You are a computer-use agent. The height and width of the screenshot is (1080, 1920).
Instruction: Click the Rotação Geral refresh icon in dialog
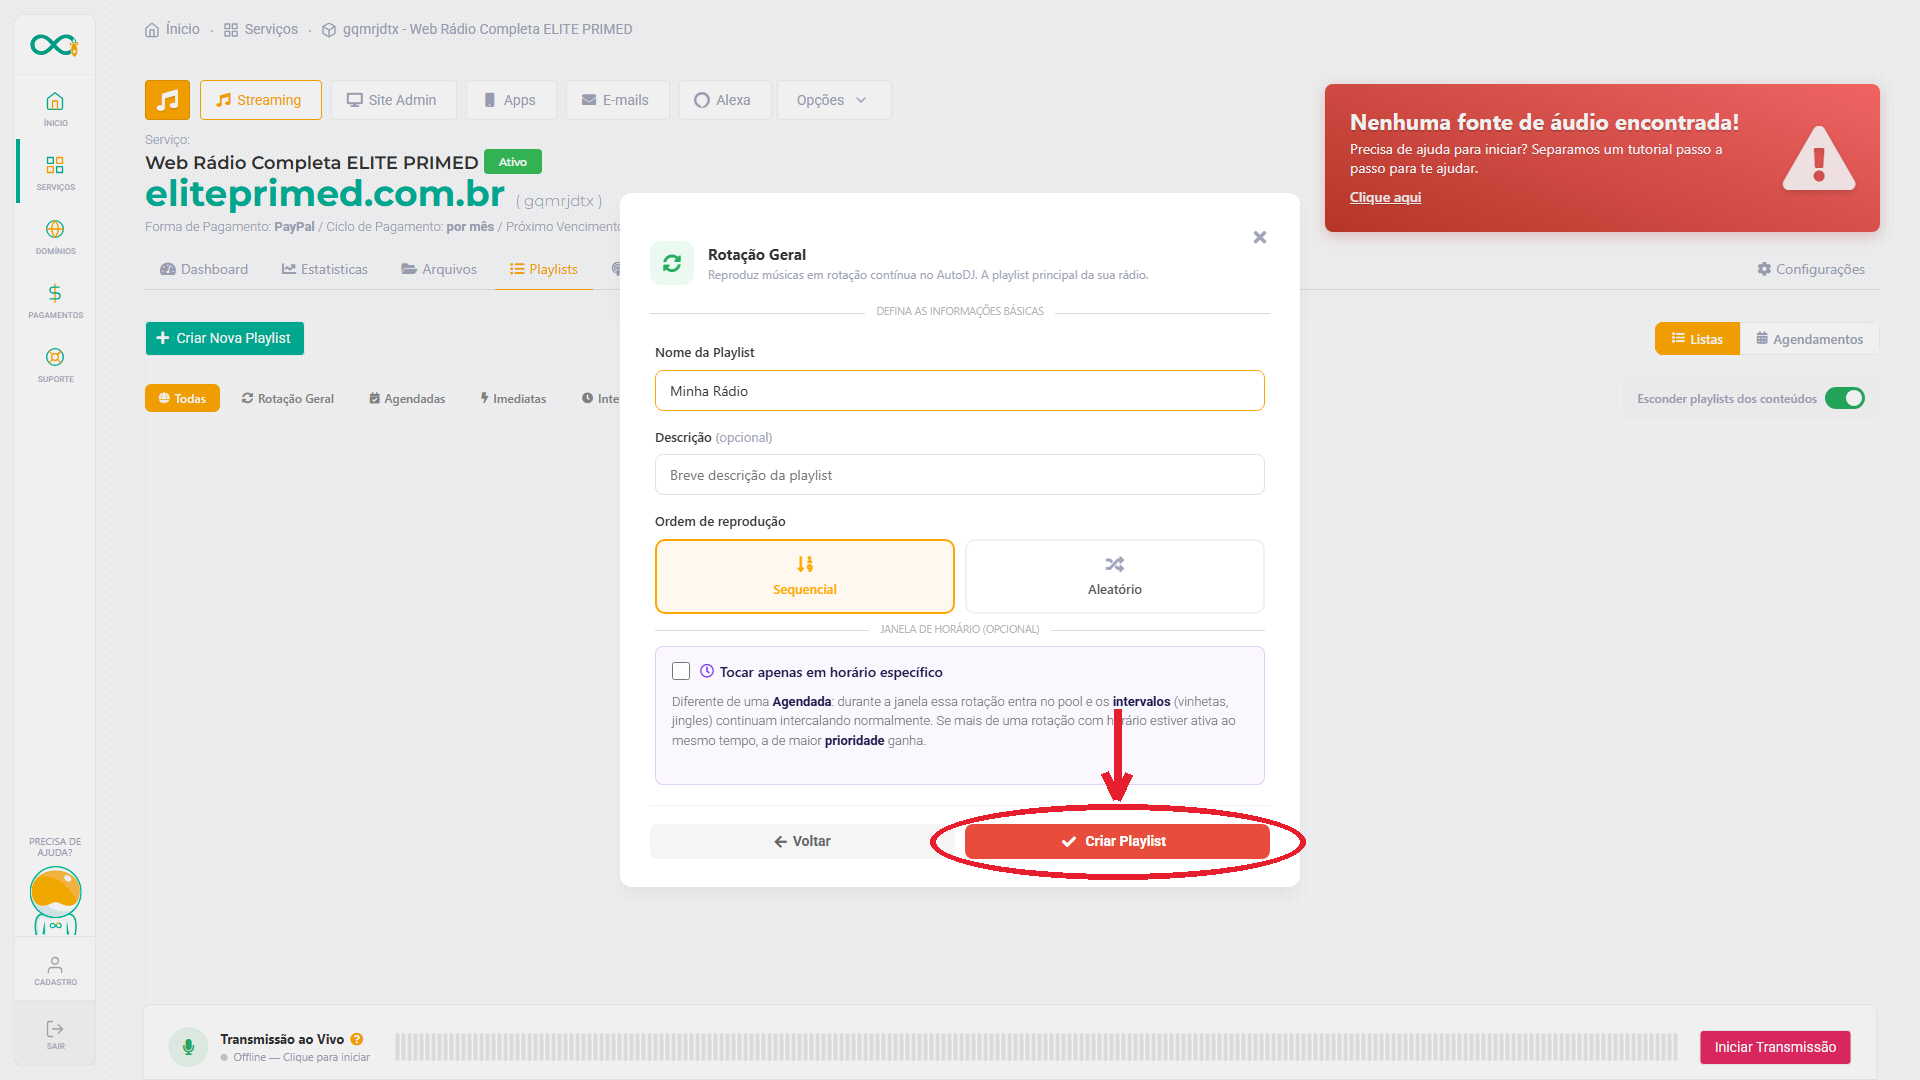tap(672, 263)
